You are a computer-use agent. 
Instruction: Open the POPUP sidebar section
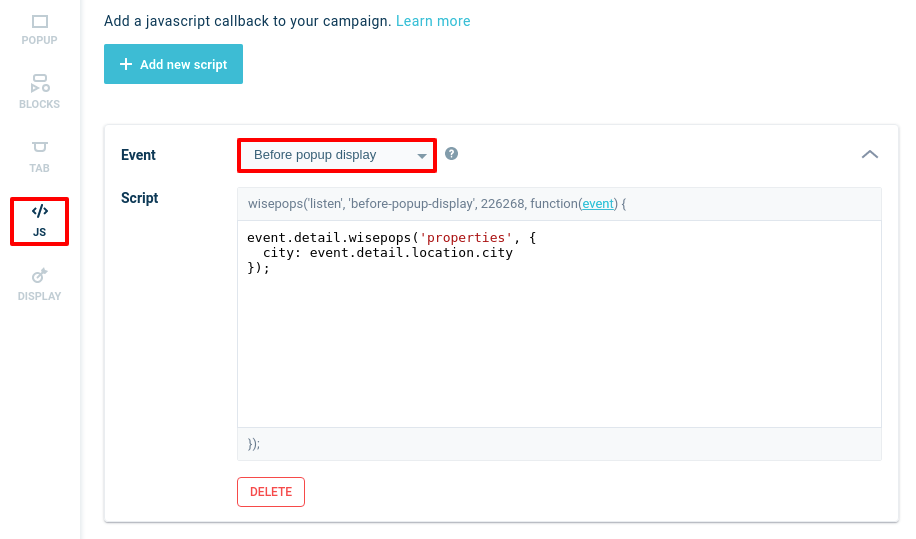tap(39, 30)
